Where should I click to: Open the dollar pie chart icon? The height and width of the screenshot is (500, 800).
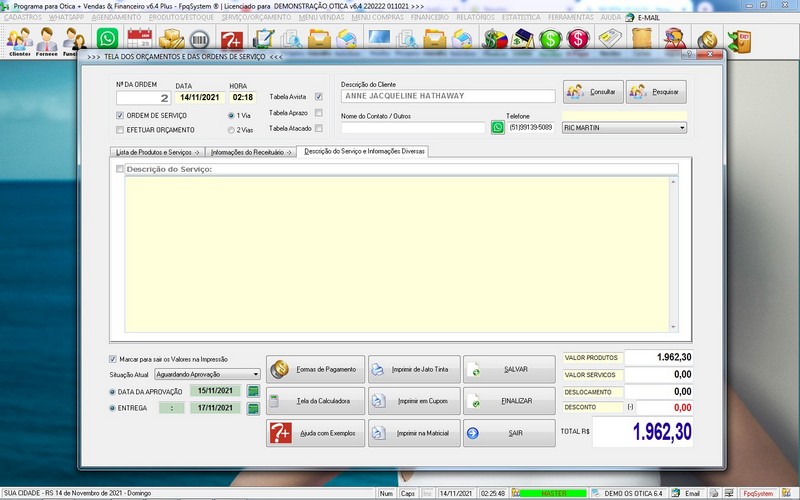click(x=495, y=39)
